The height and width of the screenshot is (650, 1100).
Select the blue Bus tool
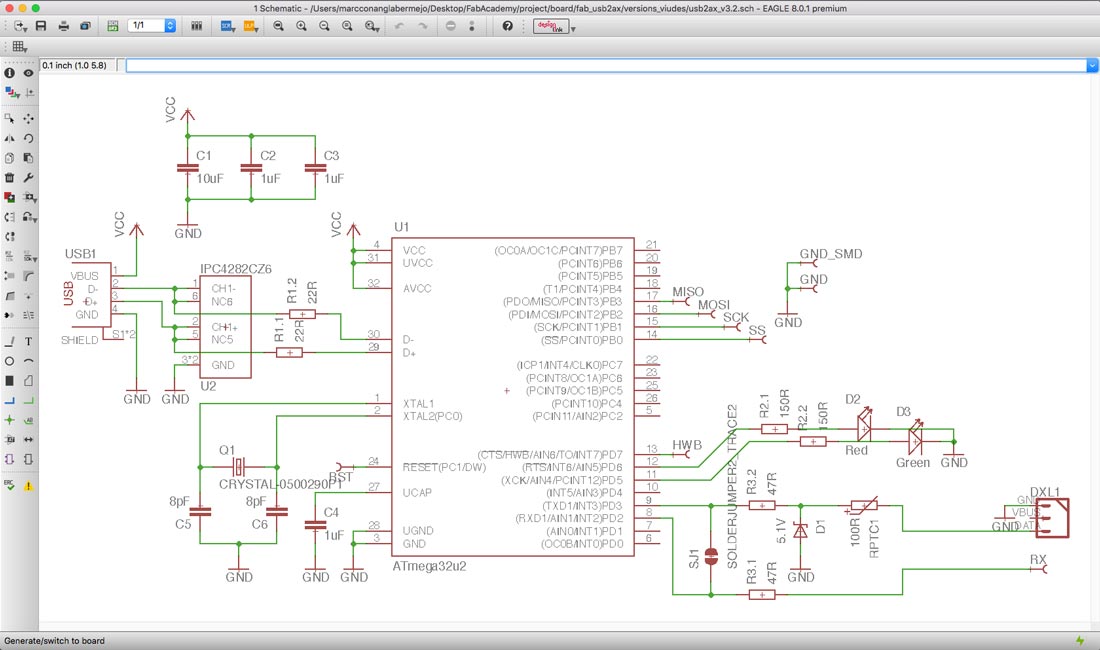[9, 401]
